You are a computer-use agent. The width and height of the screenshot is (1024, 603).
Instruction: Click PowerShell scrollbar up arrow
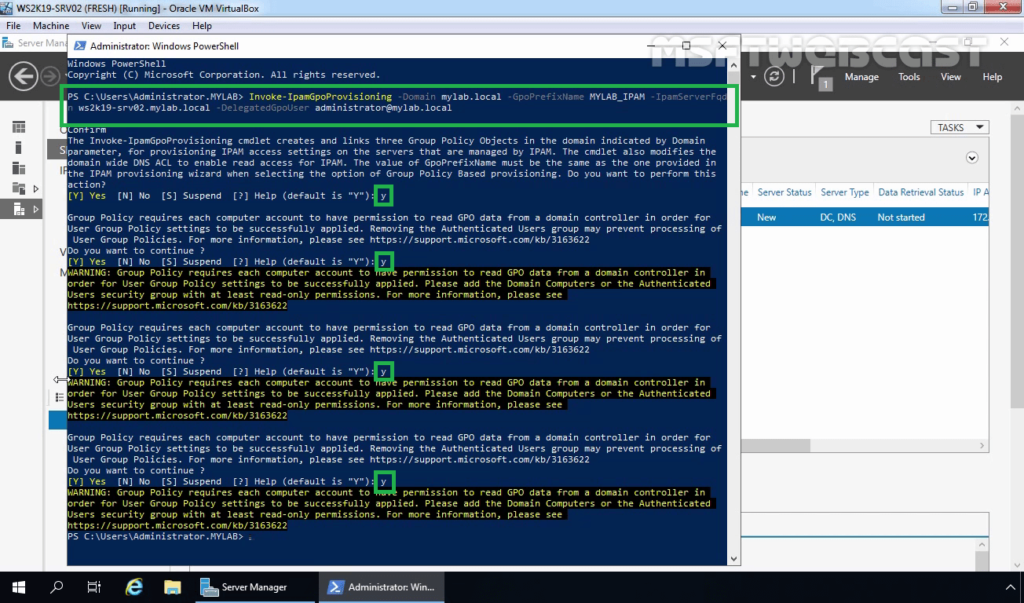[x=733, y=65]
